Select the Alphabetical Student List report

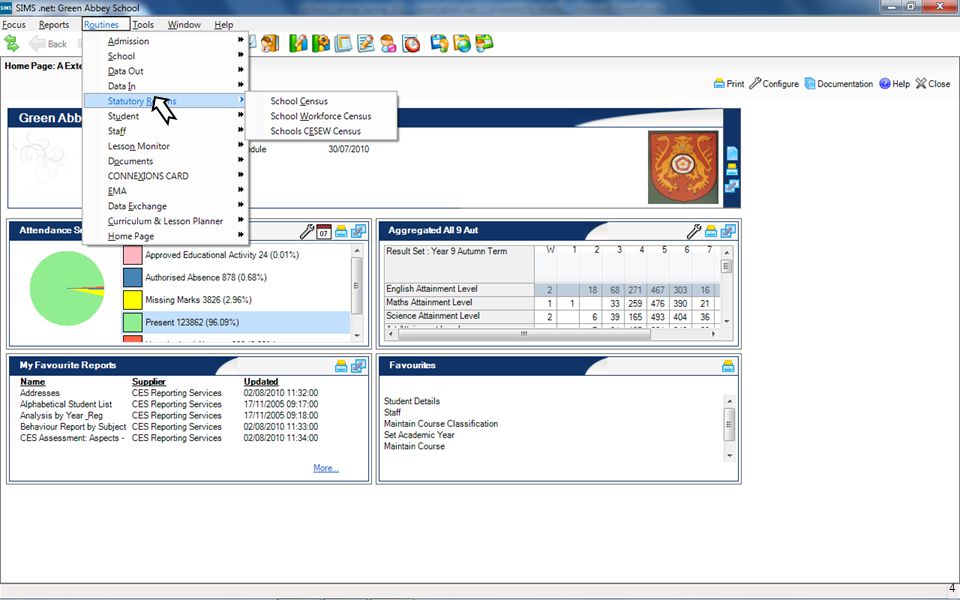point(66,404)
